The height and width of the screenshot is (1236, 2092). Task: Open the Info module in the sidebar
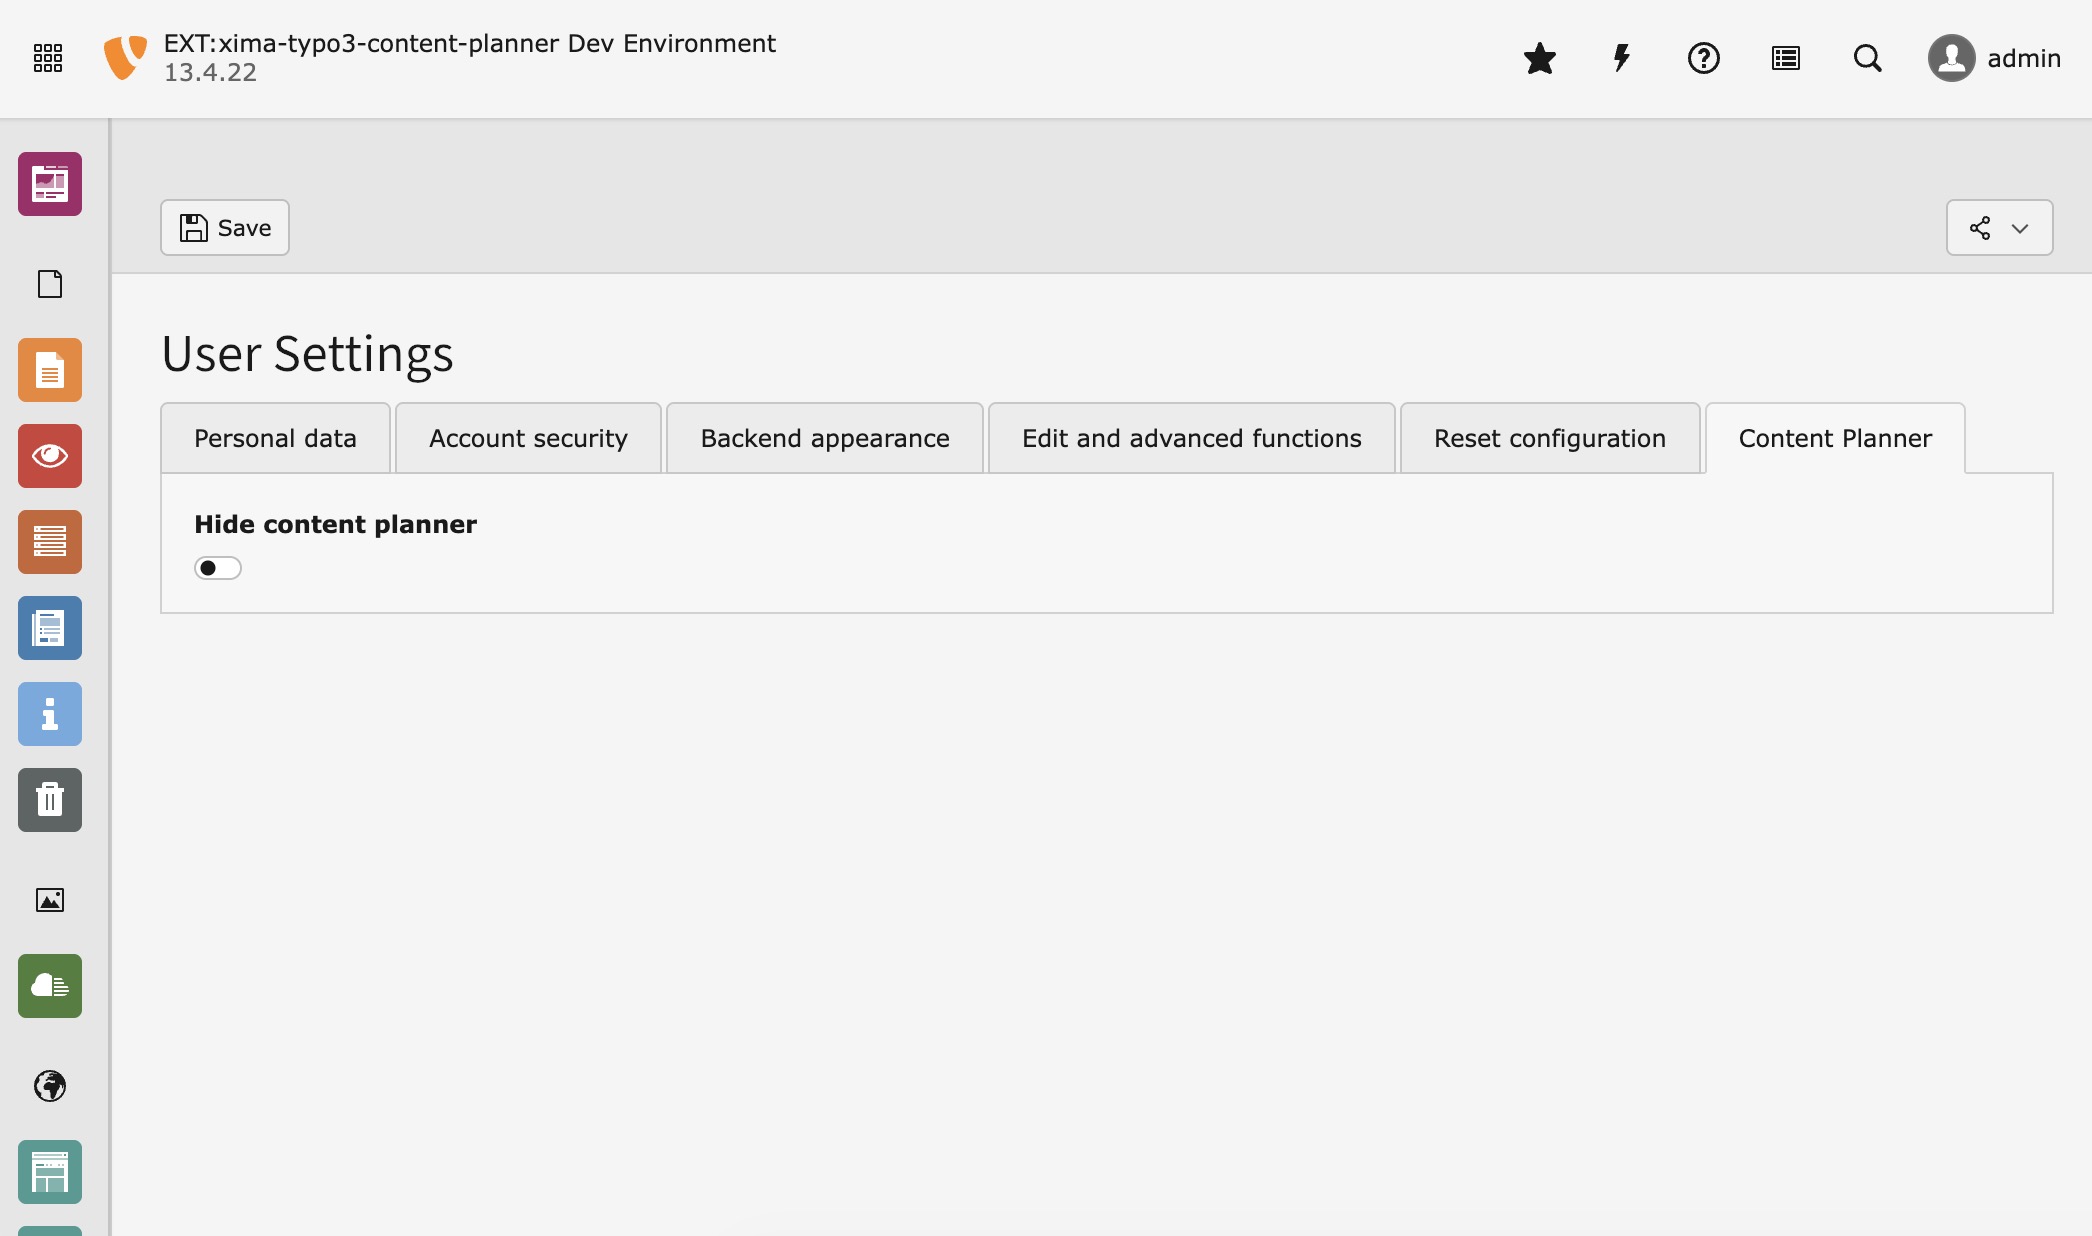50,714
